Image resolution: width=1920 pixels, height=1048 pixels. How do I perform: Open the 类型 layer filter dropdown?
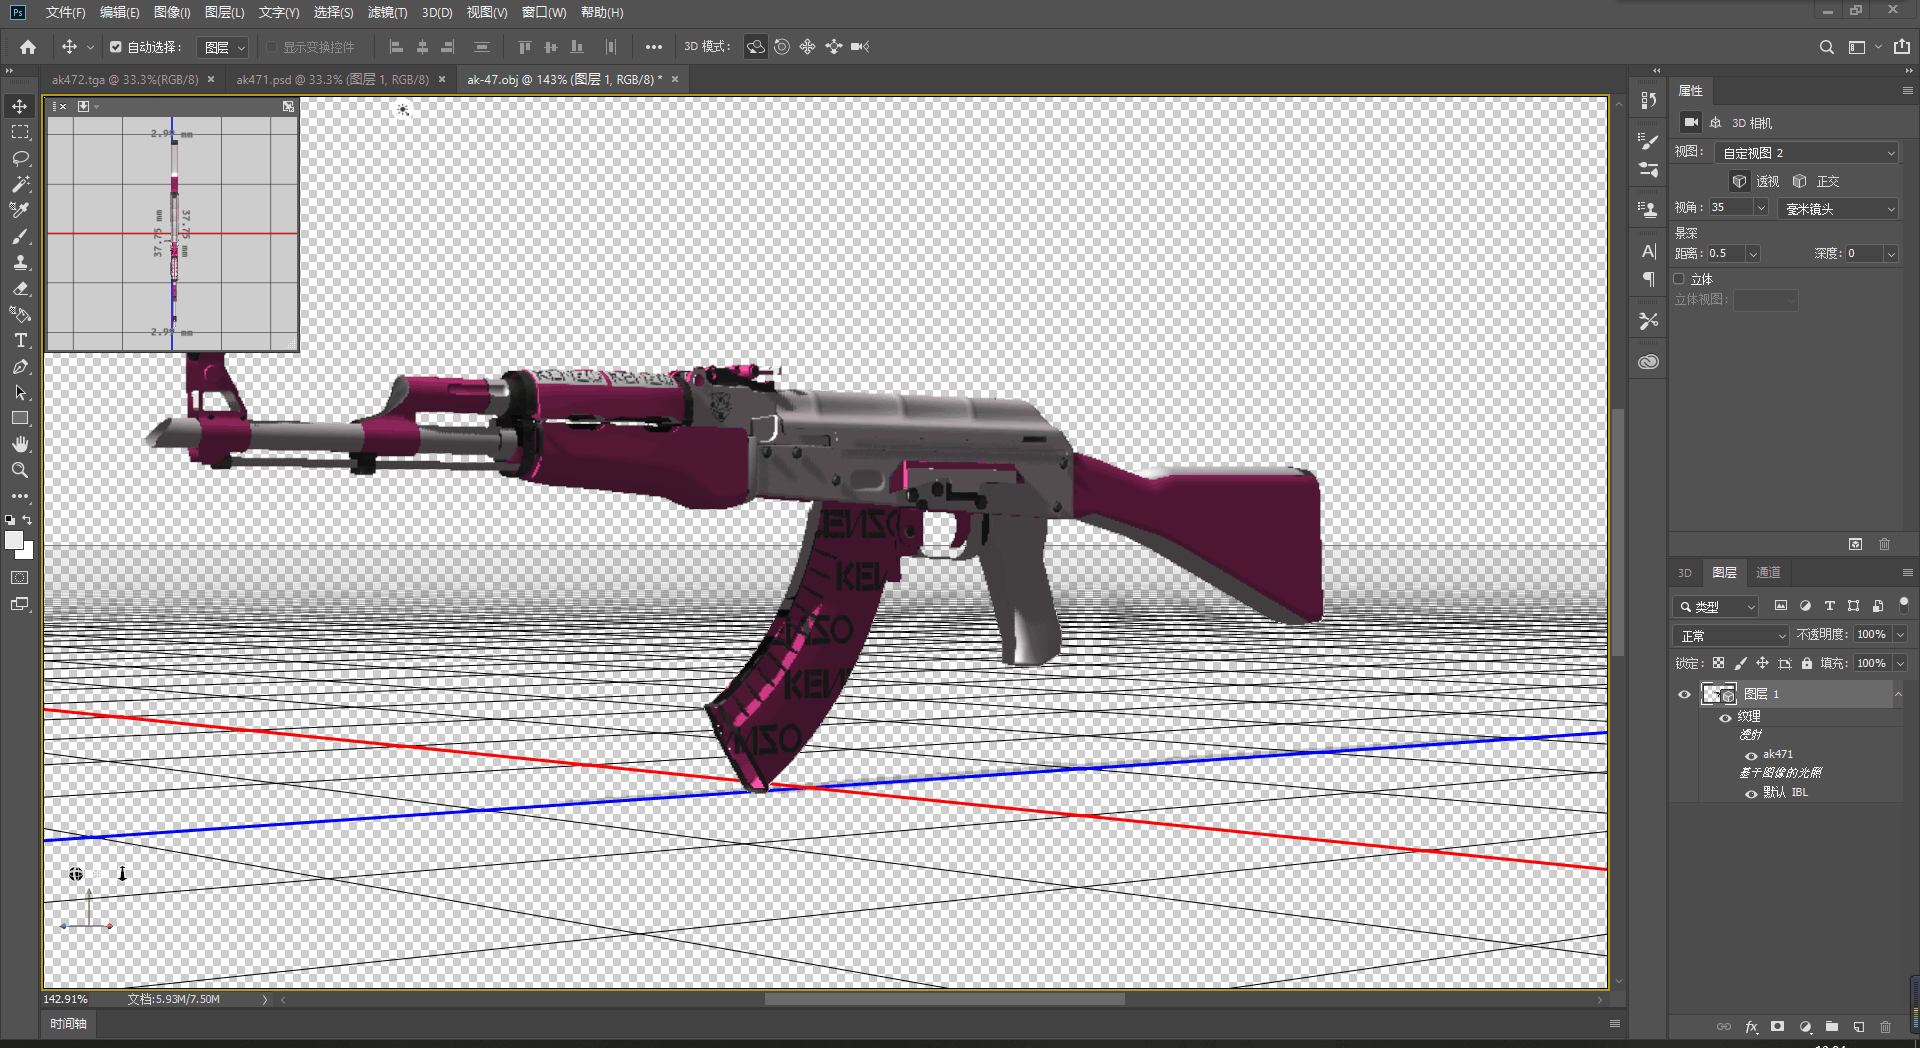pos(1716,607)
